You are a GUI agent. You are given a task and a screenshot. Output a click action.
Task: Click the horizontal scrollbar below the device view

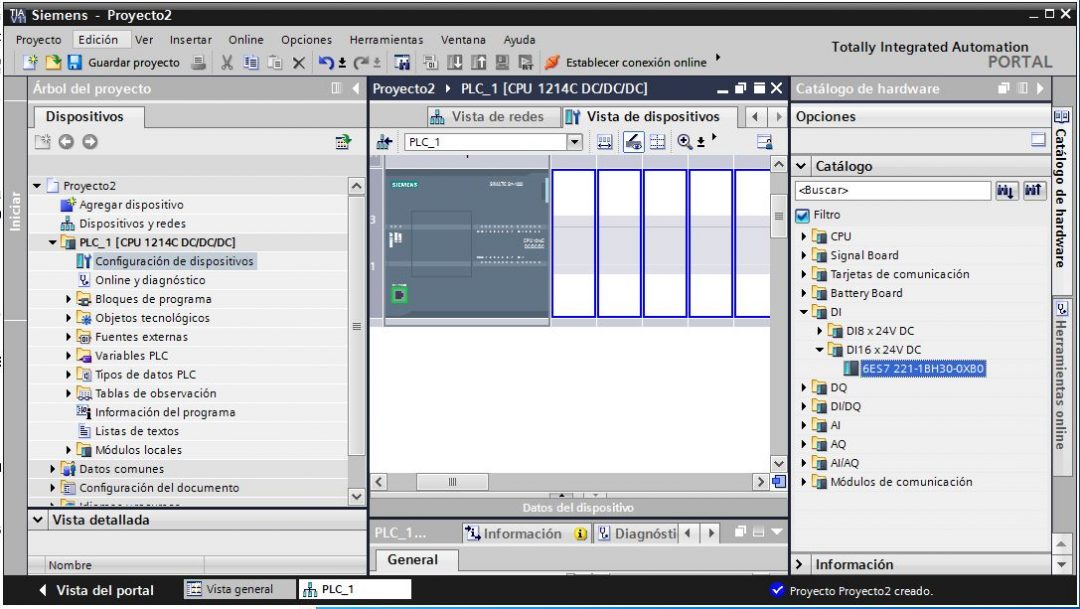coord(450,481)
